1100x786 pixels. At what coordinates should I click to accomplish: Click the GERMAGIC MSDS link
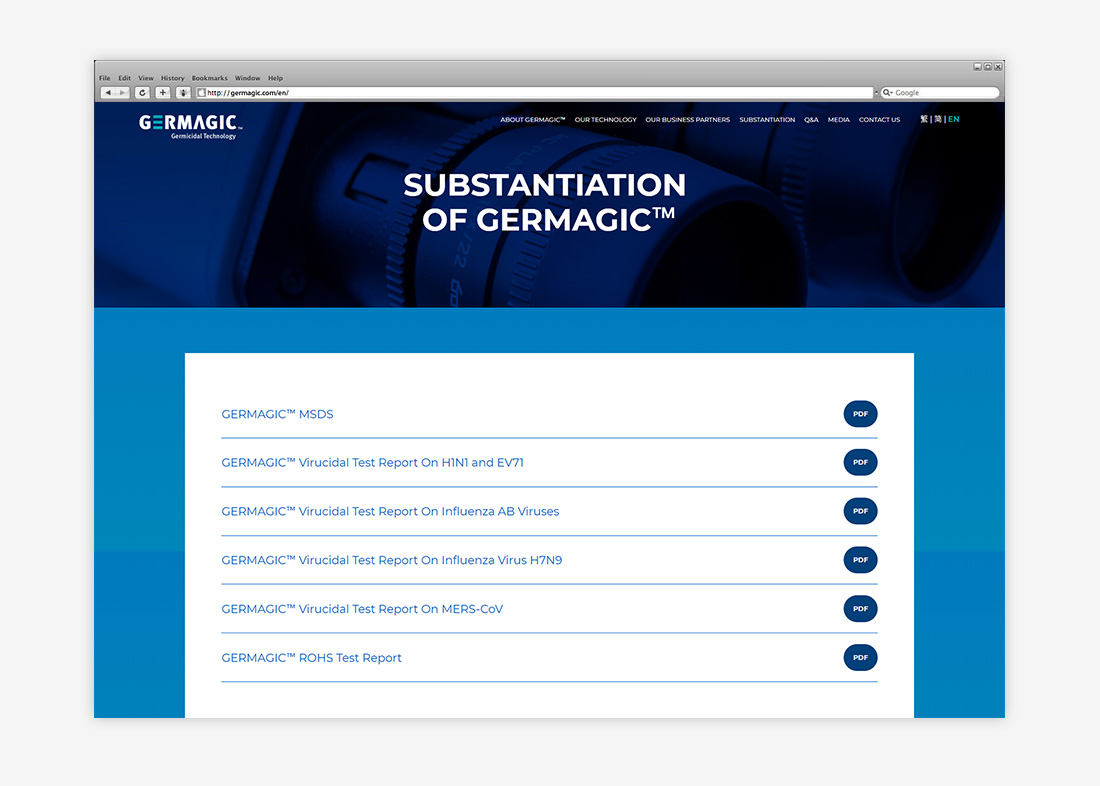277,414
